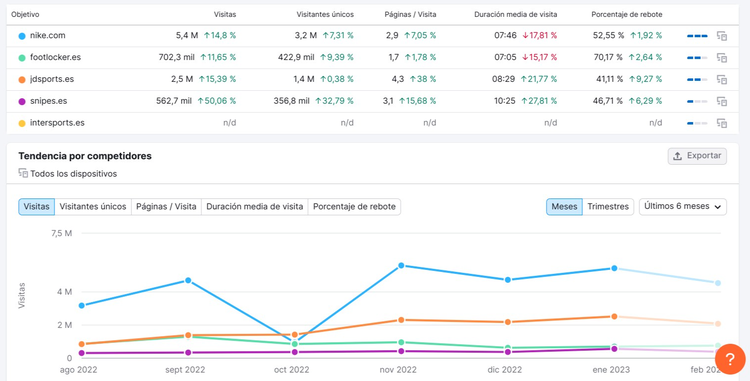
Task: Click the purple snipes.es color dot
Action: [22, 101]
